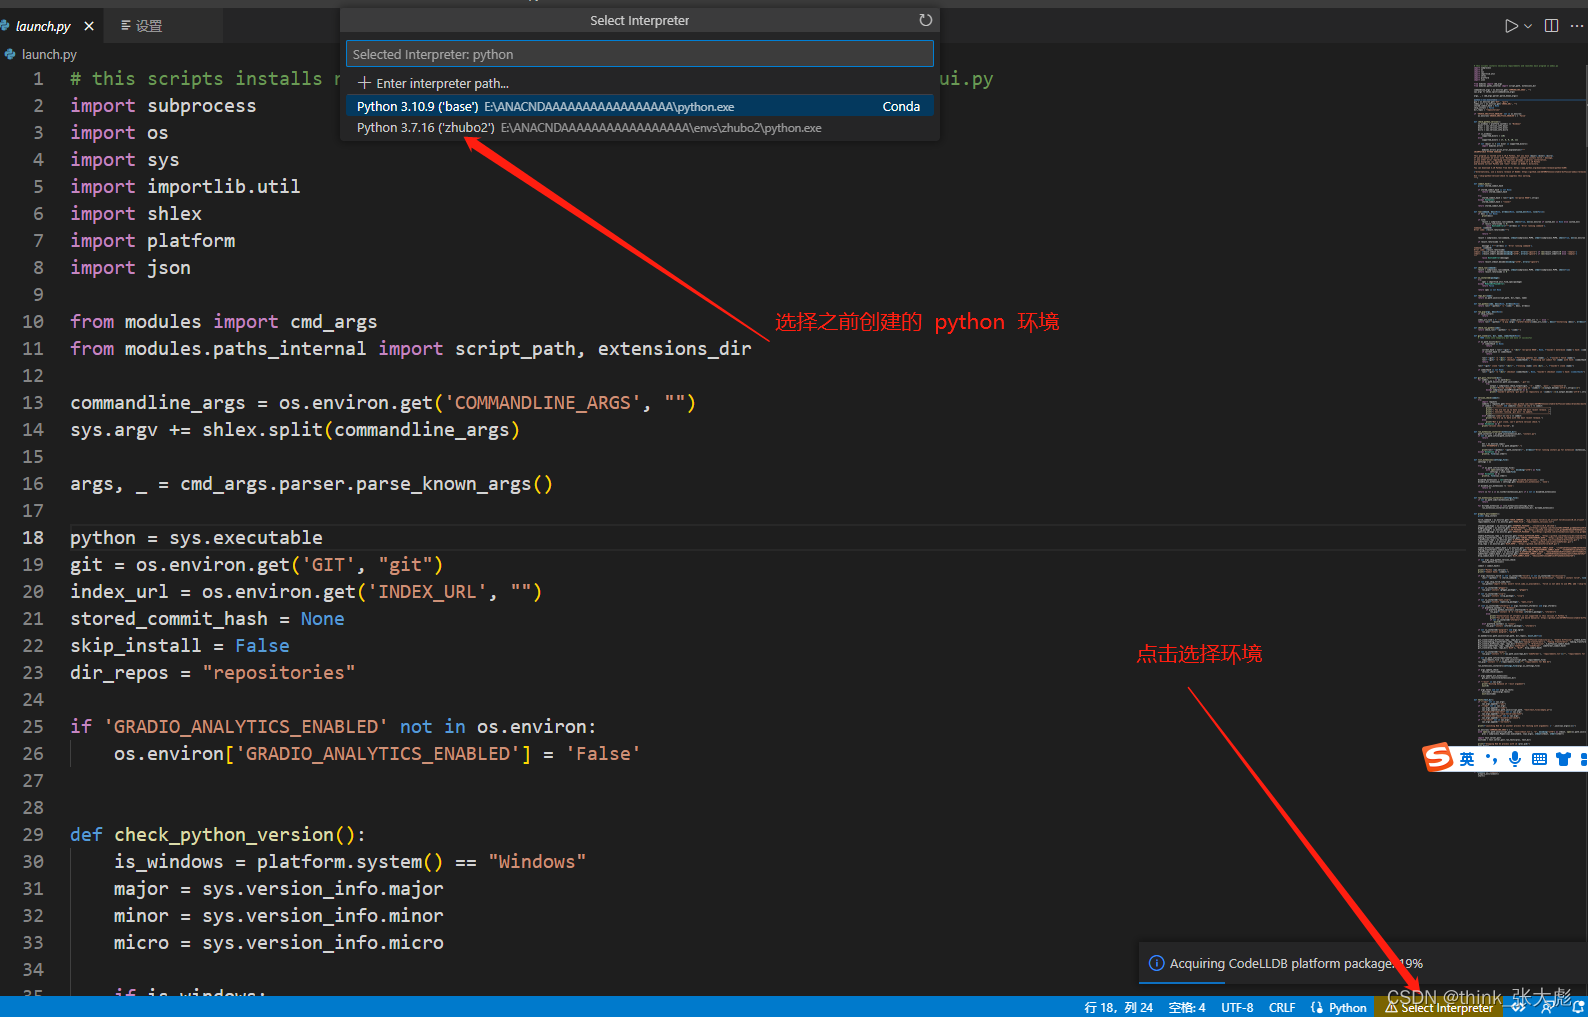The image size is (1588, 1017).
Task: Click 'shlex.split' on line 14
Action: tap(262, 430)
